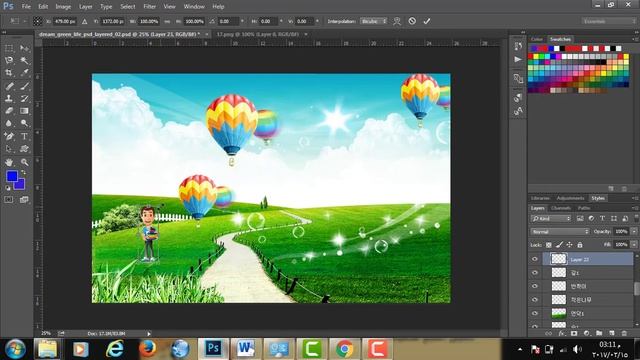This screenshot has height=360, width=640.
Task: Switch to the 17.png document tab
Action: click(257, 34)
